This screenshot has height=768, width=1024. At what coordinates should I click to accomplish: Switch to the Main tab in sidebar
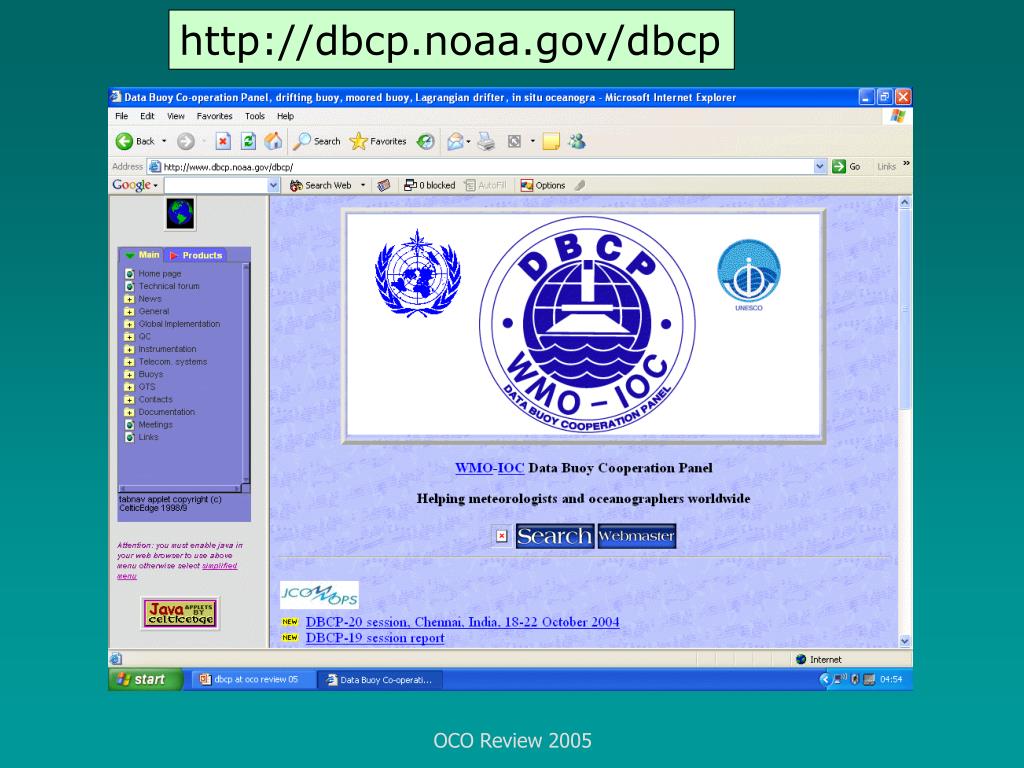click(x=142, y=255)
